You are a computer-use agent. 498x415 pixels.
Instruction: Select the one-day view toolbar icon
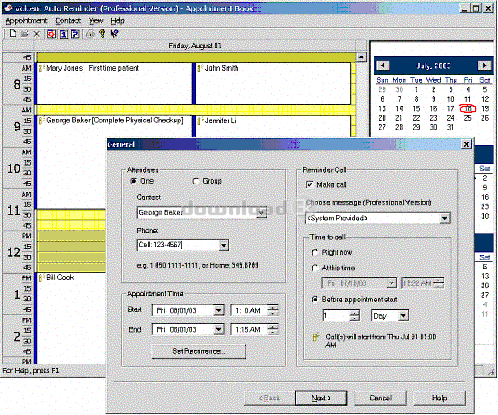pos(63,34)
